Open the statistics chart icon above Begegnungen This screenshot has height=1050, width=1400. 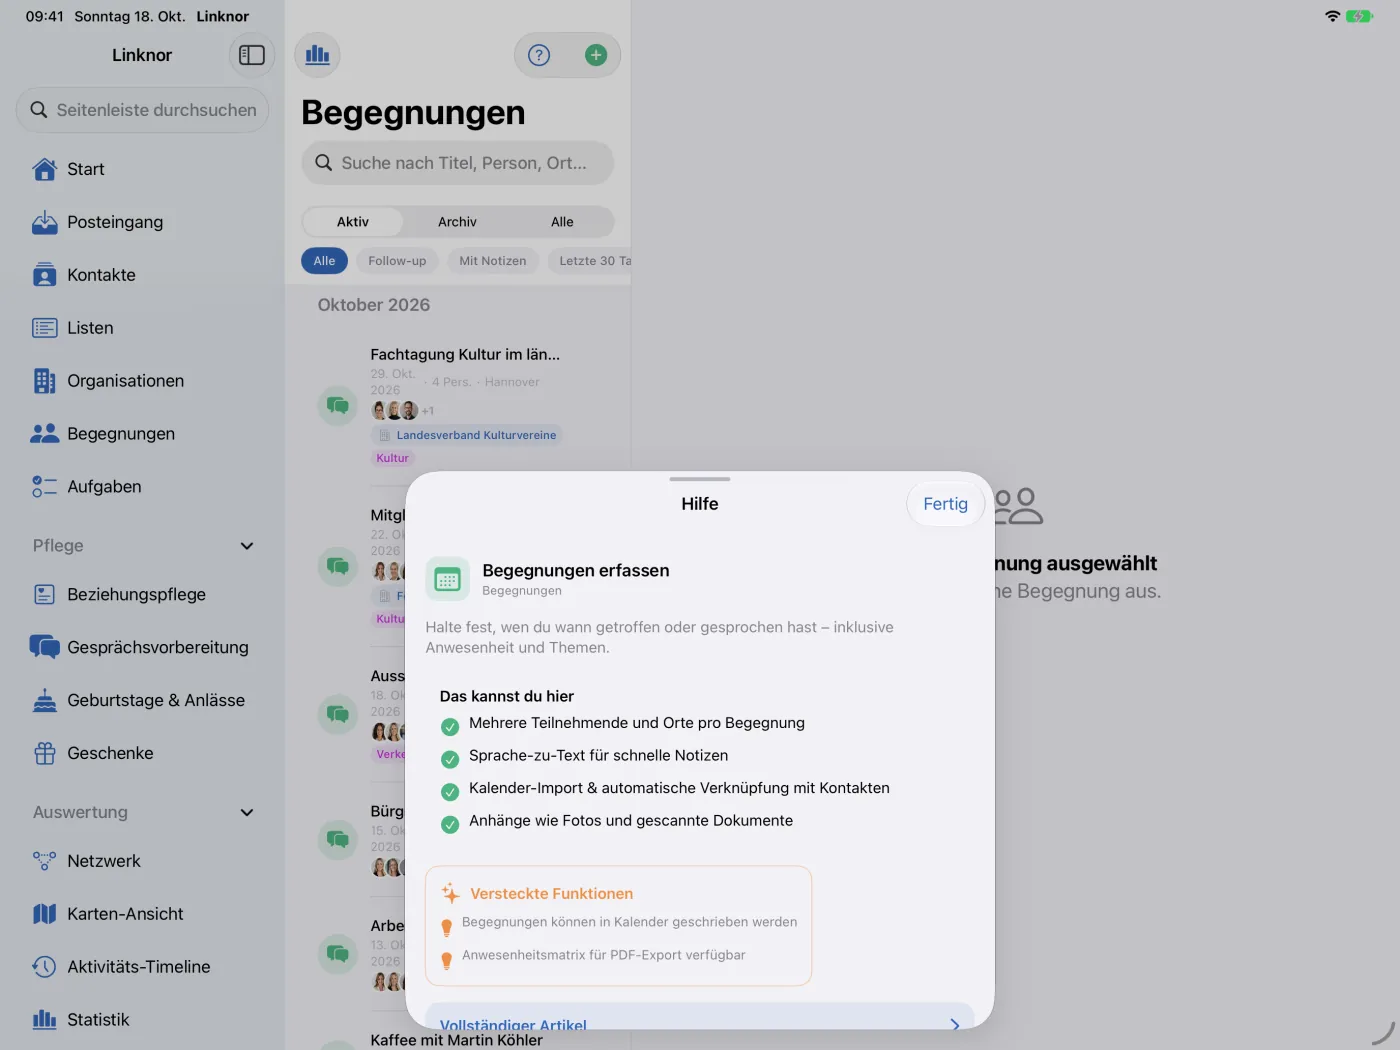[318, 55]
